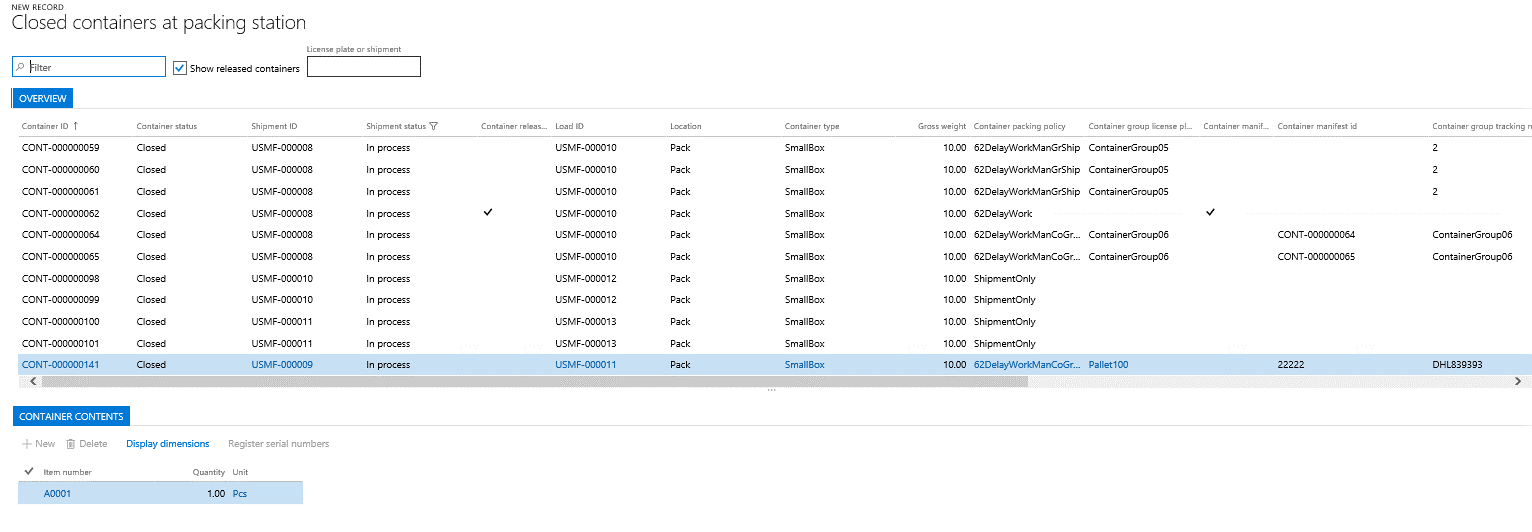The height and width of the screenshot is (532, 1532).
Task: Click the Delete trash can icon
Action: [x=71, y=444]
